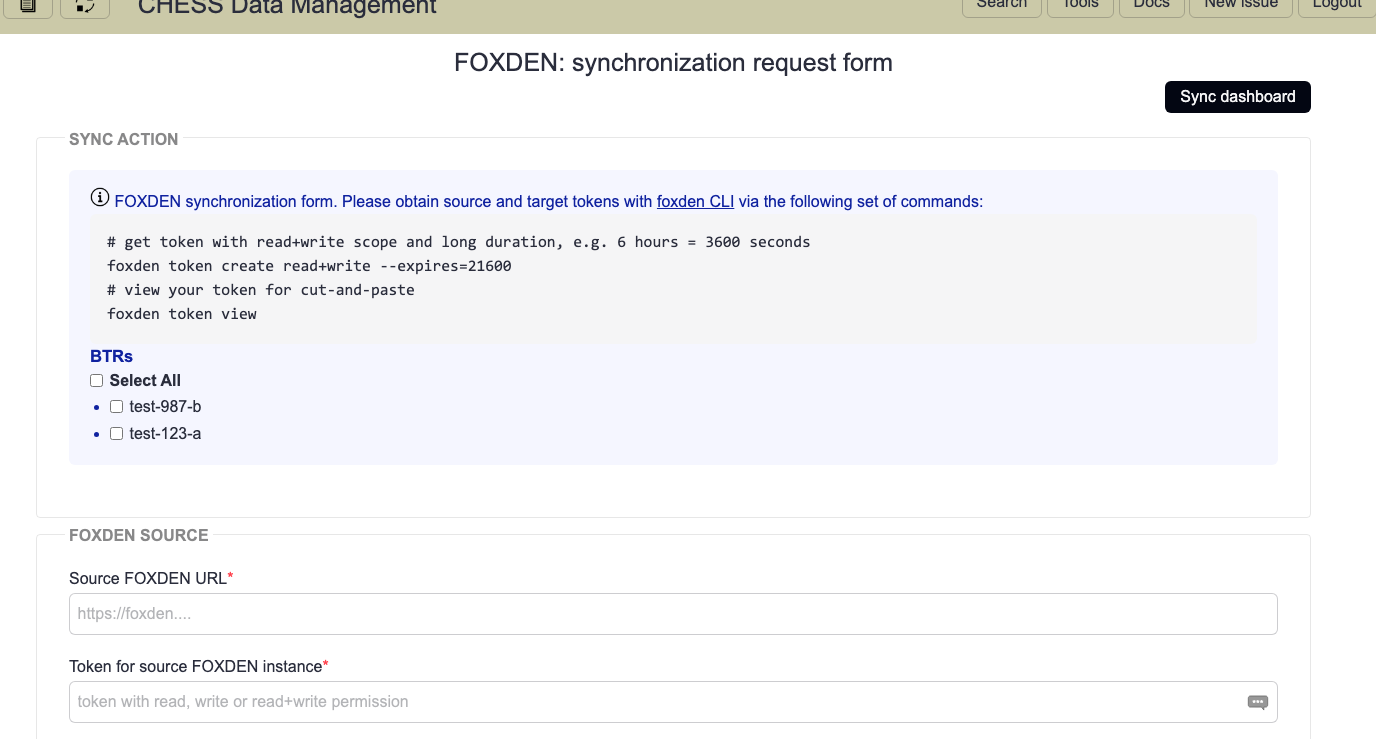
Task: Follow the foxden CLI link
Action: (x=695, y=202)
